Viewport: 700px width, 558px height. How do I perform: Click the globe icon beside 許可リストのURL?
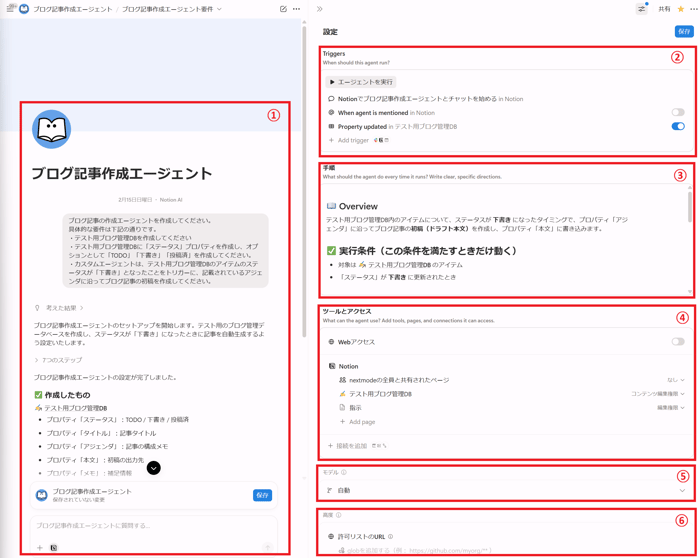[x=331, y=537]
